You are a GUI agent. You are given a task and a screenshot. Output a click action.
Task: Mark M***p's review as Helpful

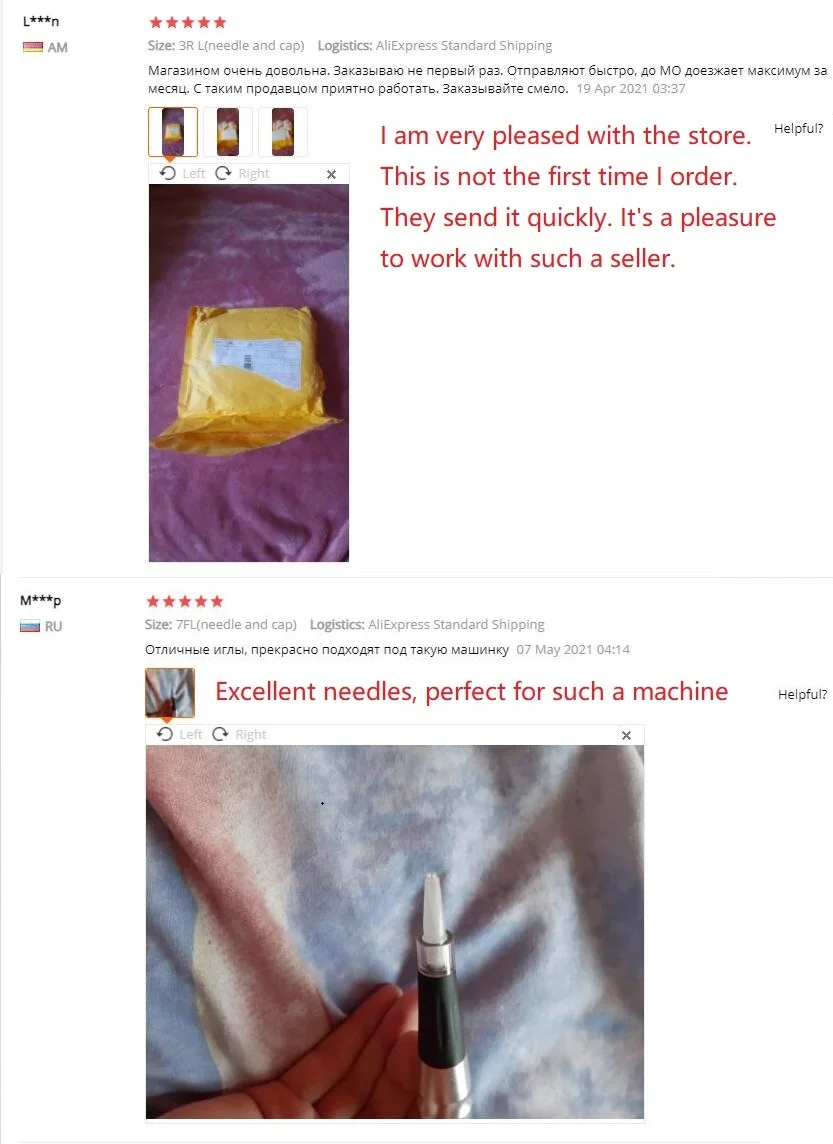802,695
